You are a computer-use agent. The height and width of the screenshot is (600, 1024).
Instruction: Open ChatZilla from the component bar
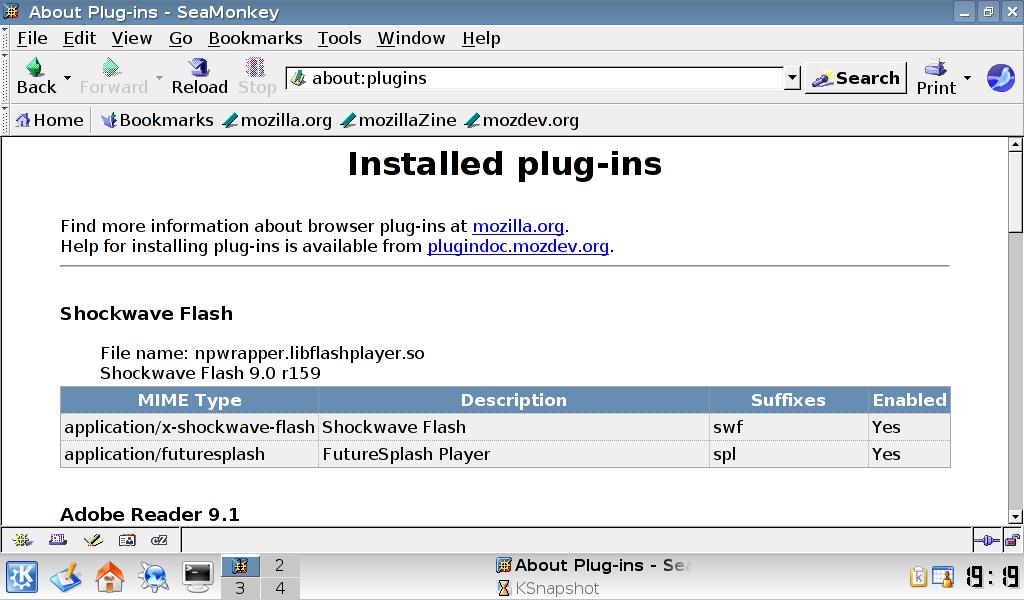click(159, 540)
